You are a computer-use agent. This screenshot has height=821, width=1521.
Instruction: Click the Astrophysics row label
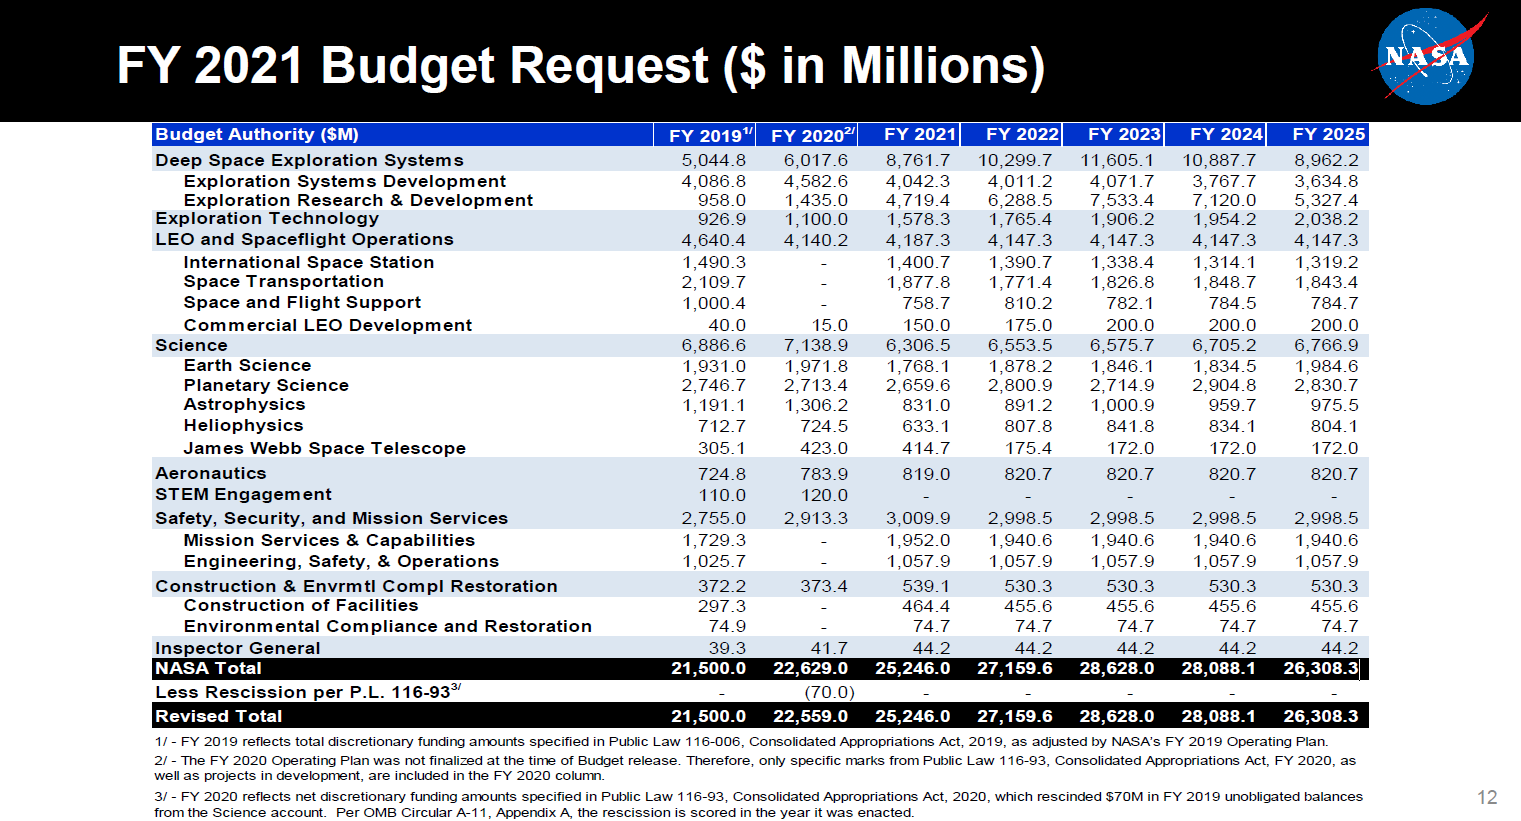tap(244, 404)
